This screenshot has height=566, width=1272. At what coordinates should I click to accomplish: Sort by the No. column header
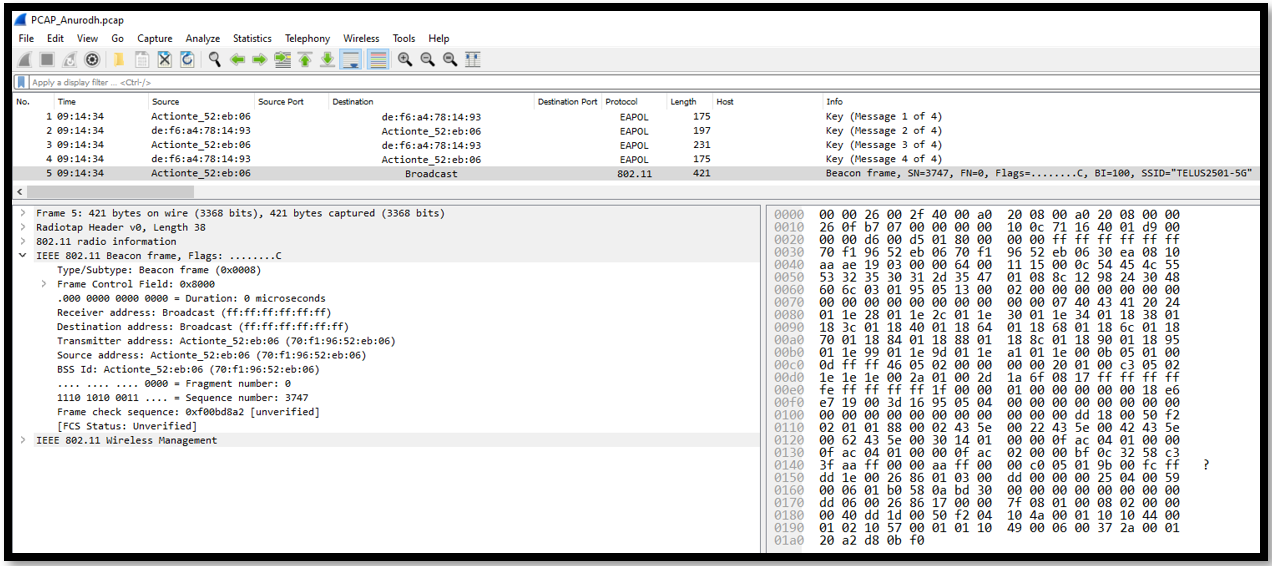34,102
